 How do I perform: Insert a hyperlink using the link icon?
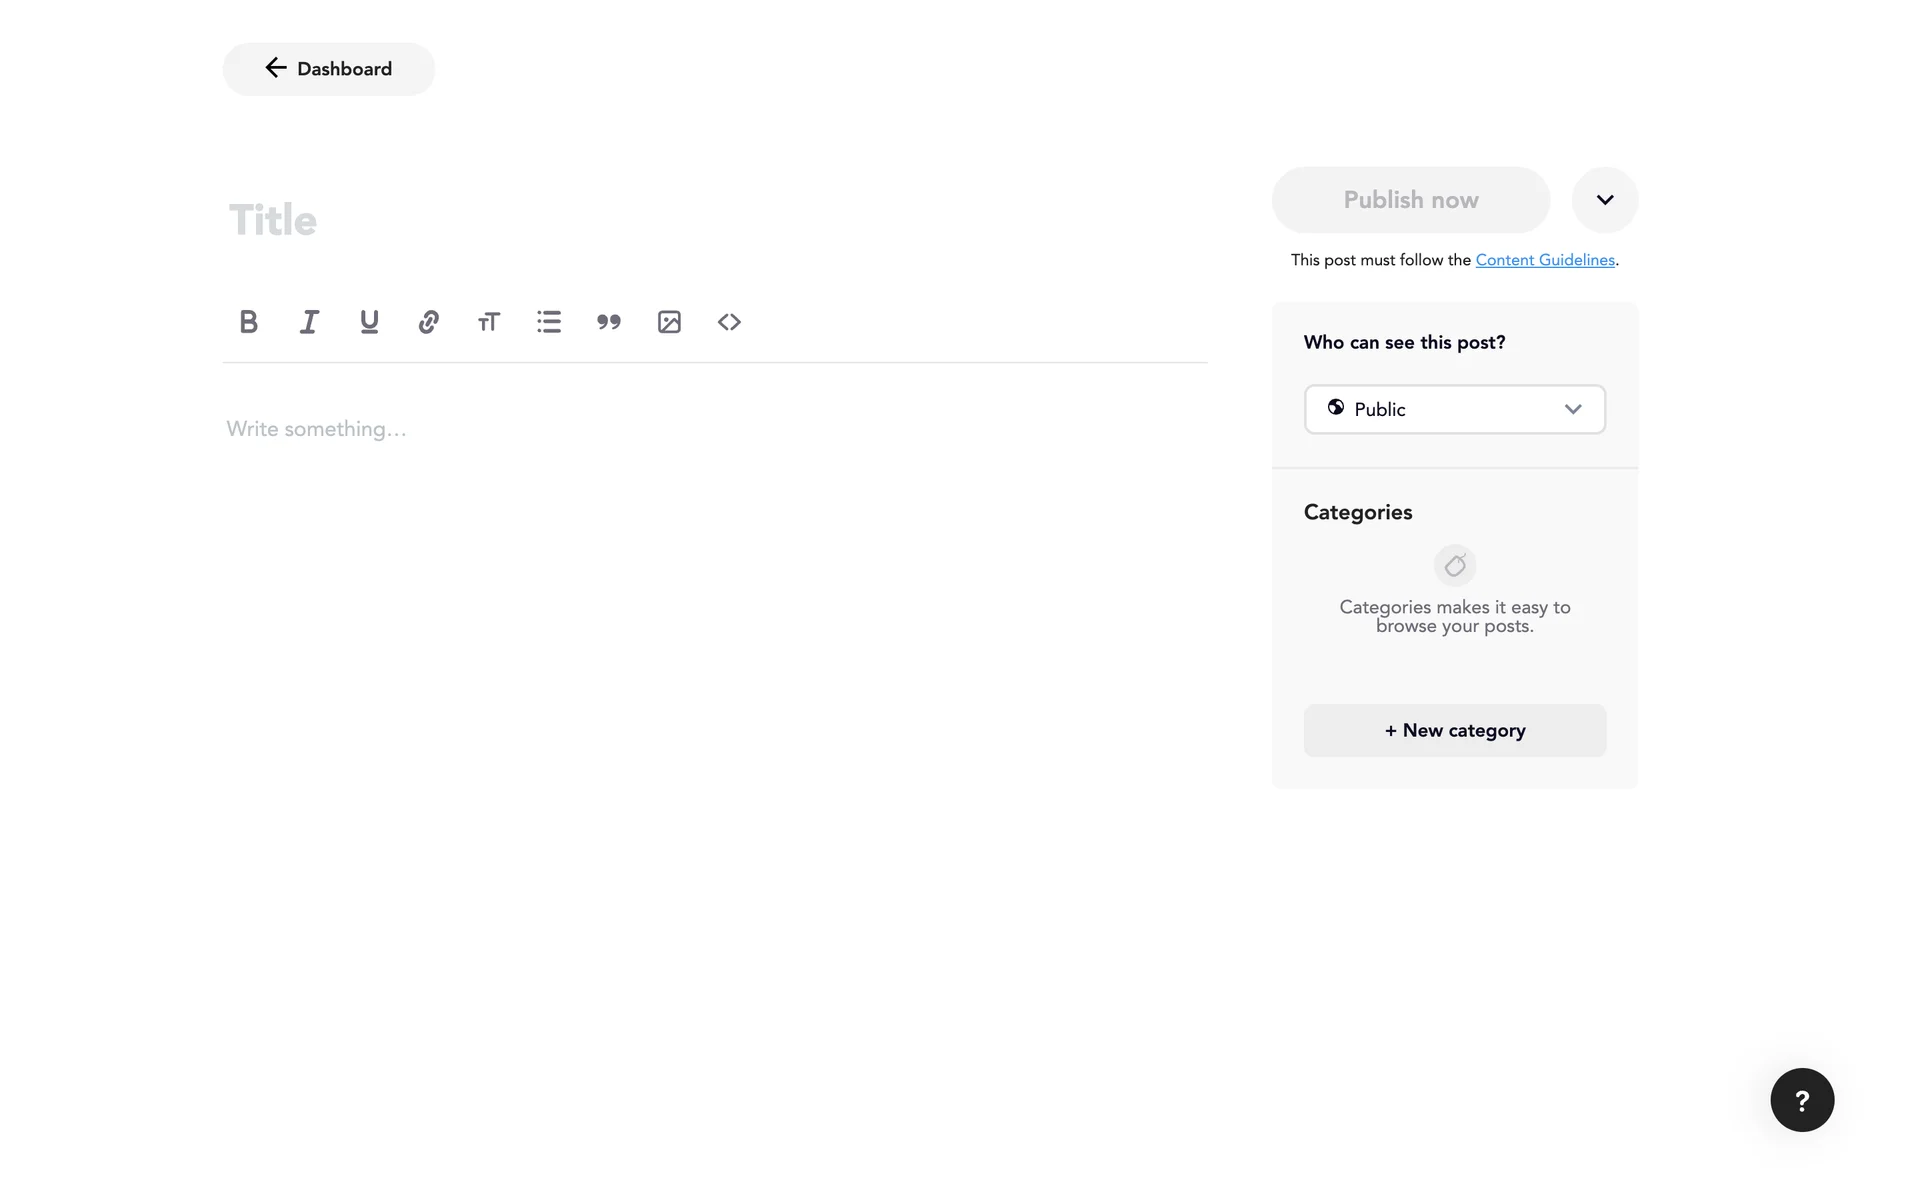coord(429,322)
